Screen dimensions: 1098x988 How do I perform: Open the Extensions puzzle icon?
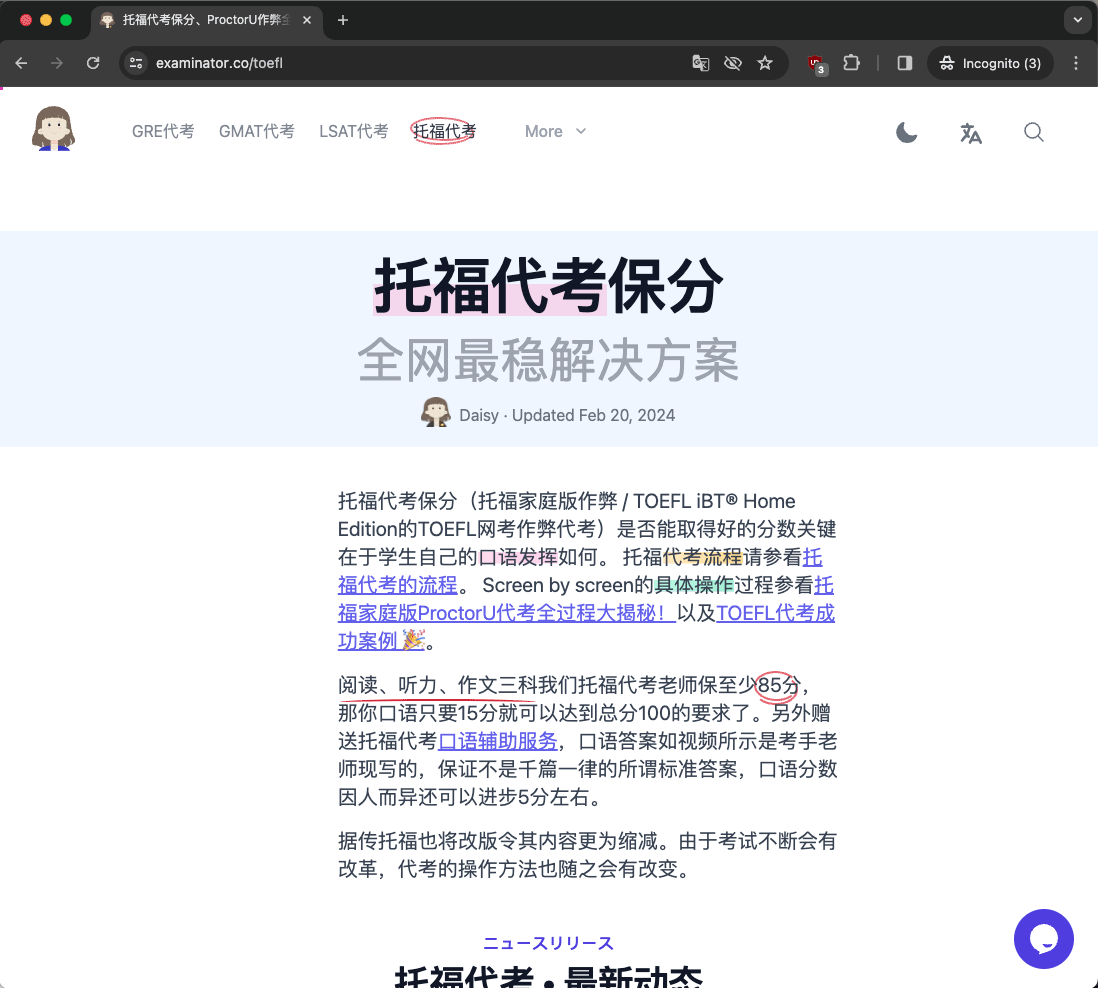coord(852,63)
